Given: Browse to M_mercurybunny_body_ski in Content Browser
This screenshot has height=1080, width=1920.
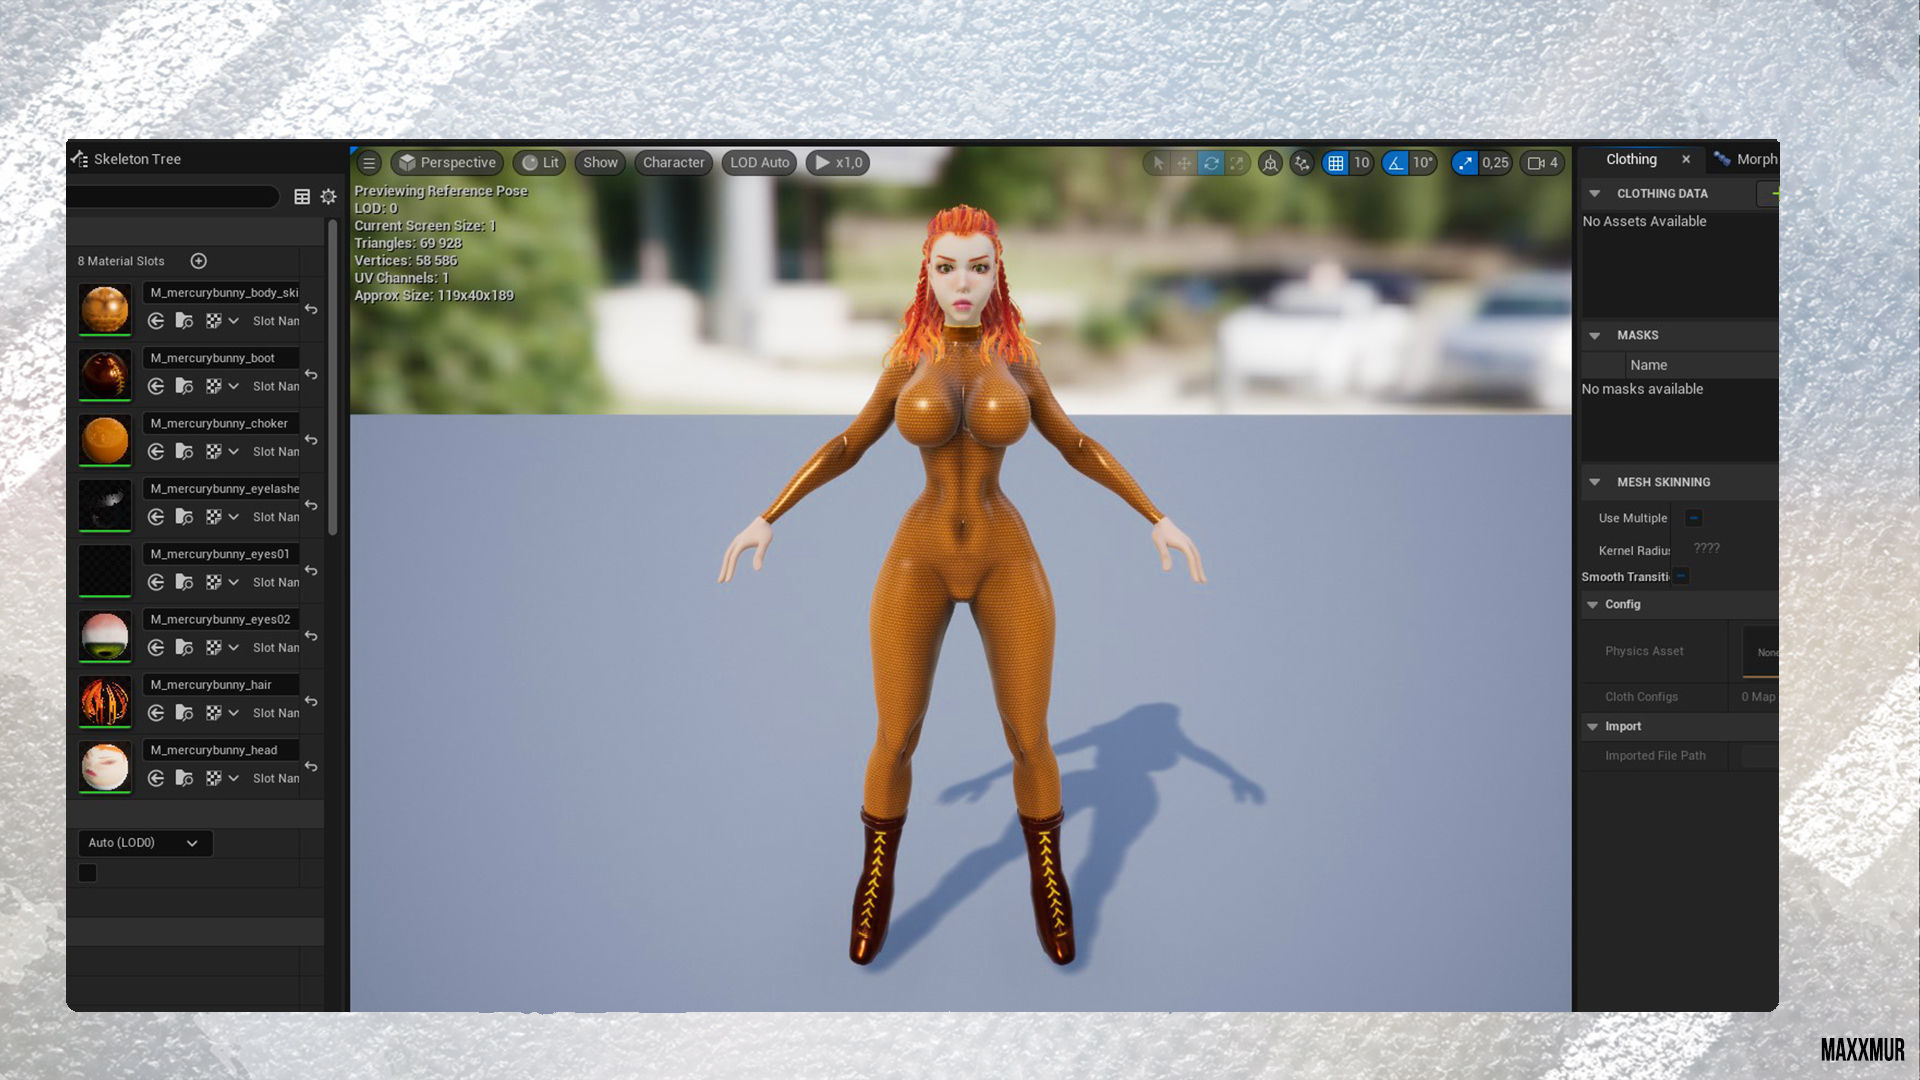Looking at the screenshot, I should point(184,321).
